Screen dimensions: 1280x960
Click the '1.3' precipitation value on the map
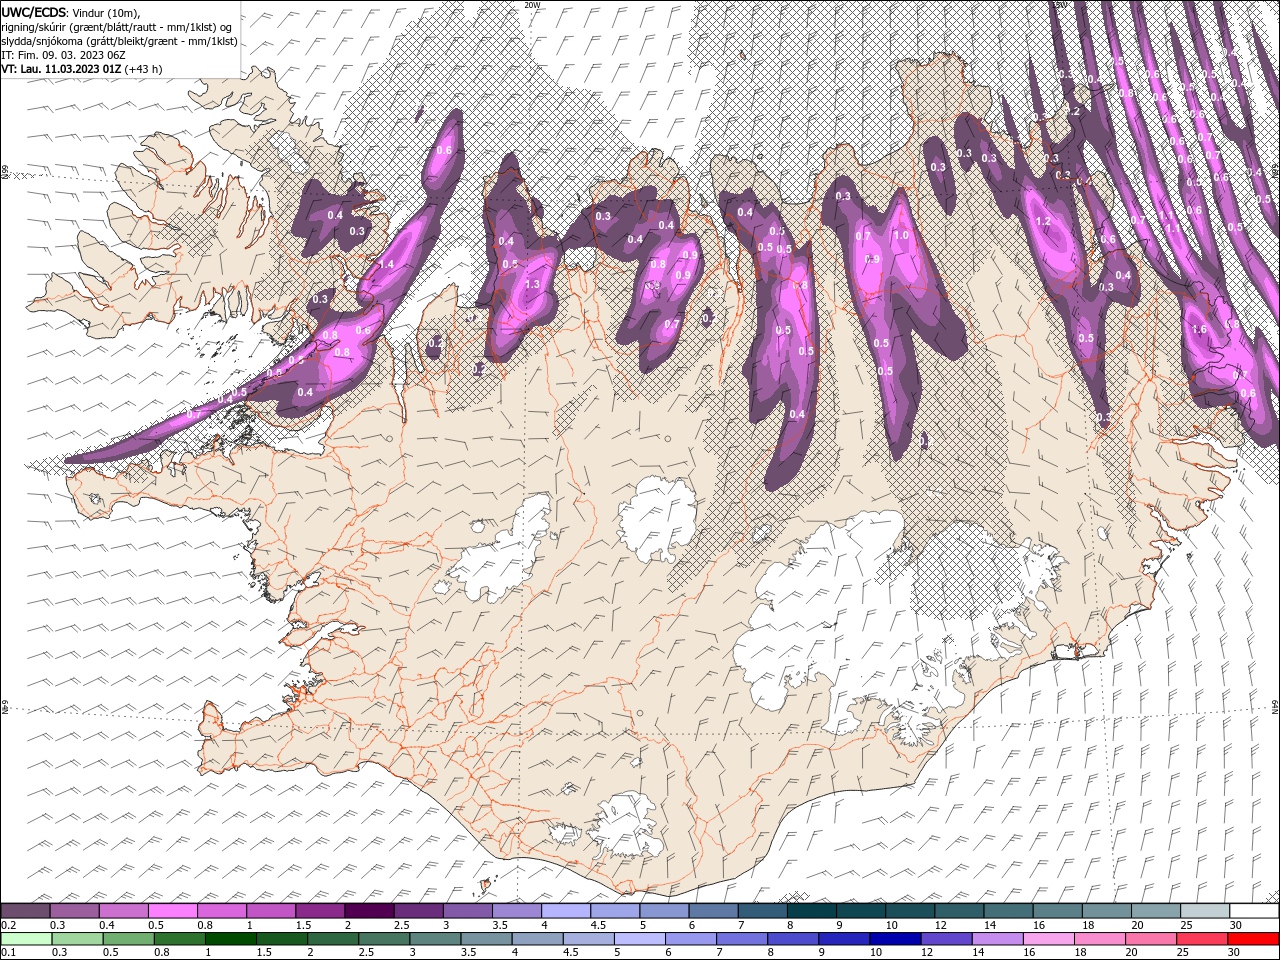pyautogui.click(x=532, y=284)
